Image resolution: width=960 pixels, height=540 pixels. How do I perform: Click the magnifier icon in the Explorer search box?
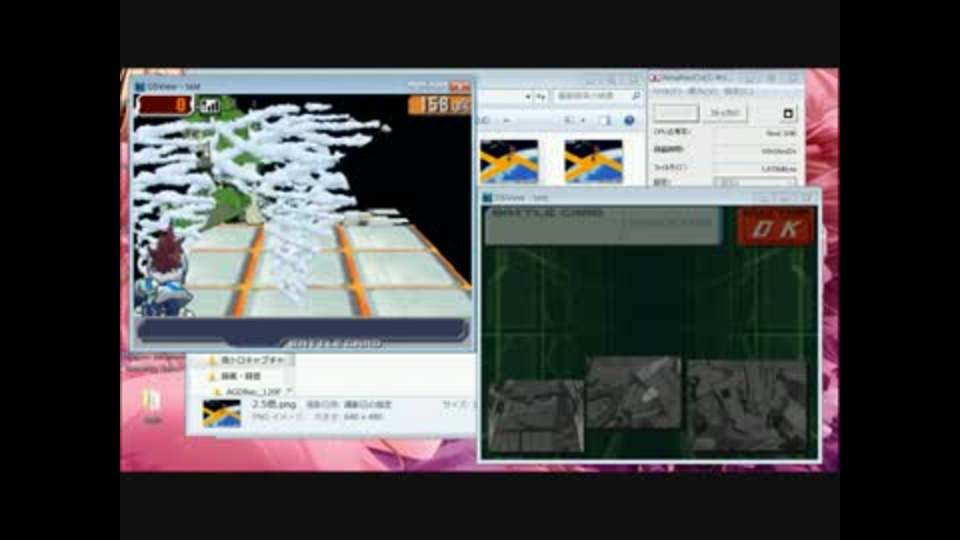(x=636, y=96)
